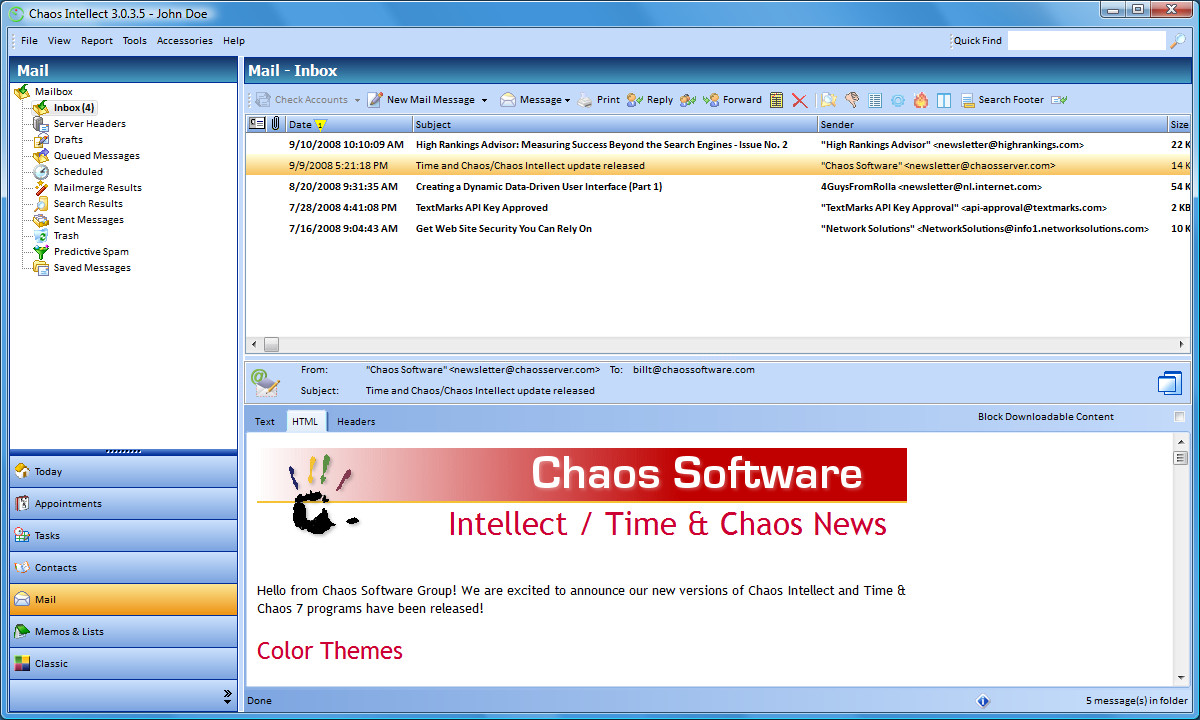Click the split pane layout icon
The width and height of the screenshot is (1200, 720).
pyautogui.click(x=944, y=100)
